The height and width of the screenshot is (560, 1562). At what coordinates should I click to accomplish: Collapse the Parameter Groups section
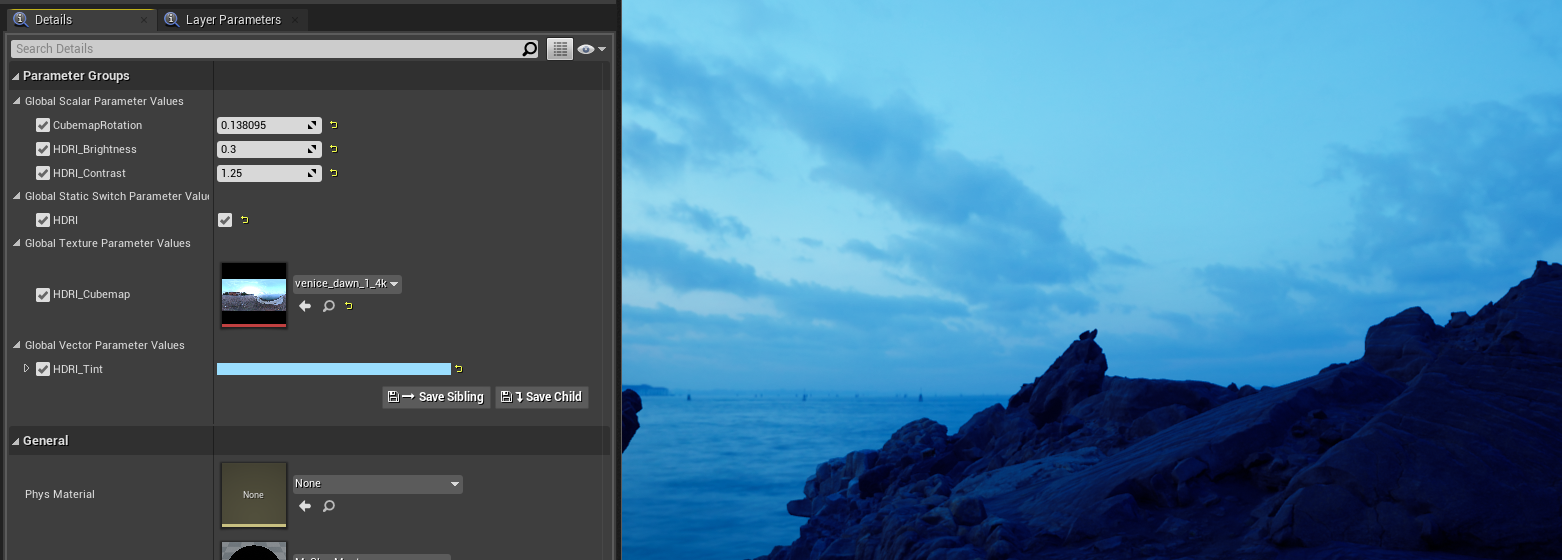pos(16,76)
